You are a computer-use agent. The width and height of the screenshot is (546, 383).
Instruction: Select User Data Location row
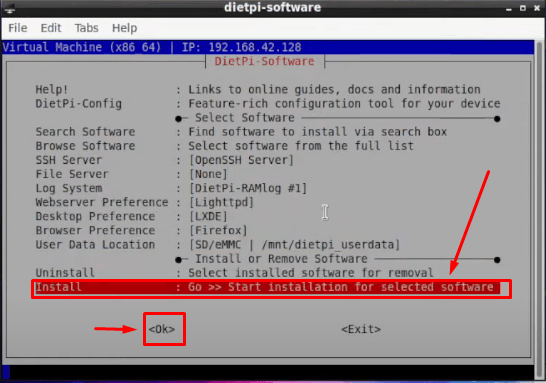pyautogui.click(x=268, y=245)
